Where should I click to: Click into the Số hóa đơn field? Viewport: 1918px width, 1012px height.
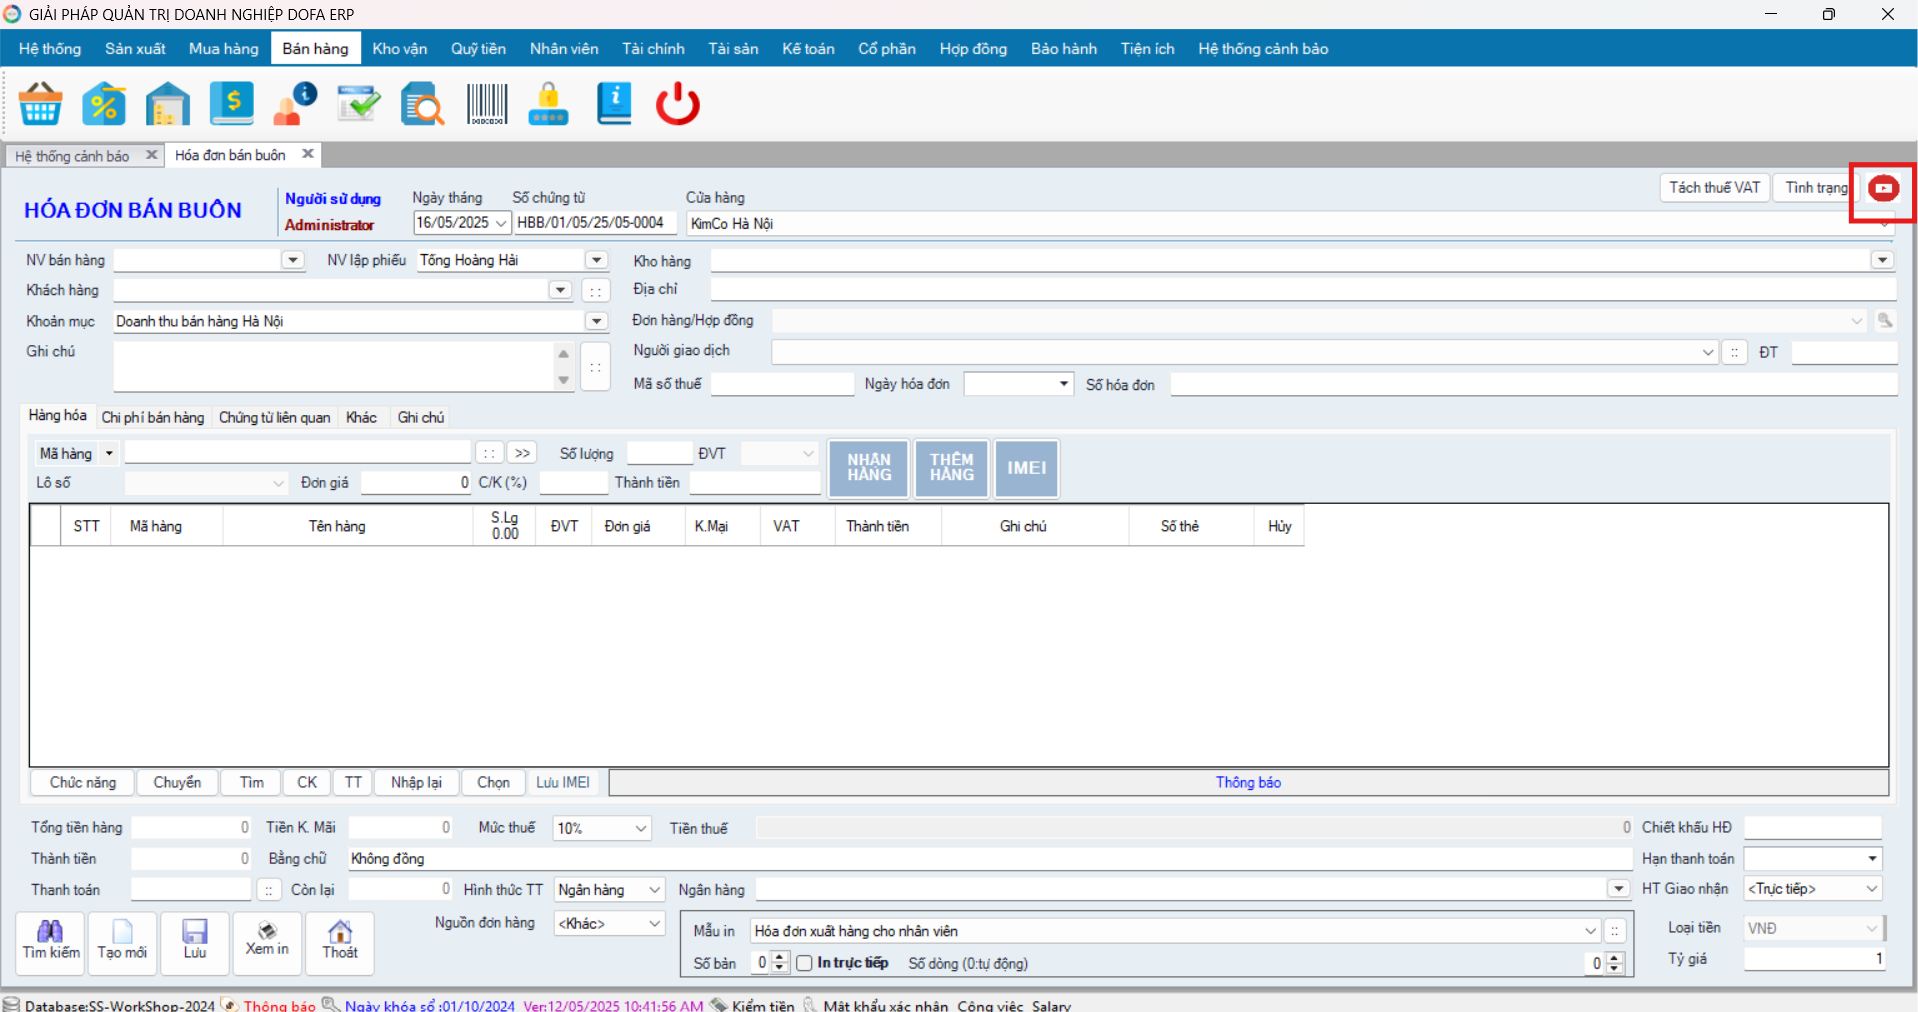coord(1533,384)
